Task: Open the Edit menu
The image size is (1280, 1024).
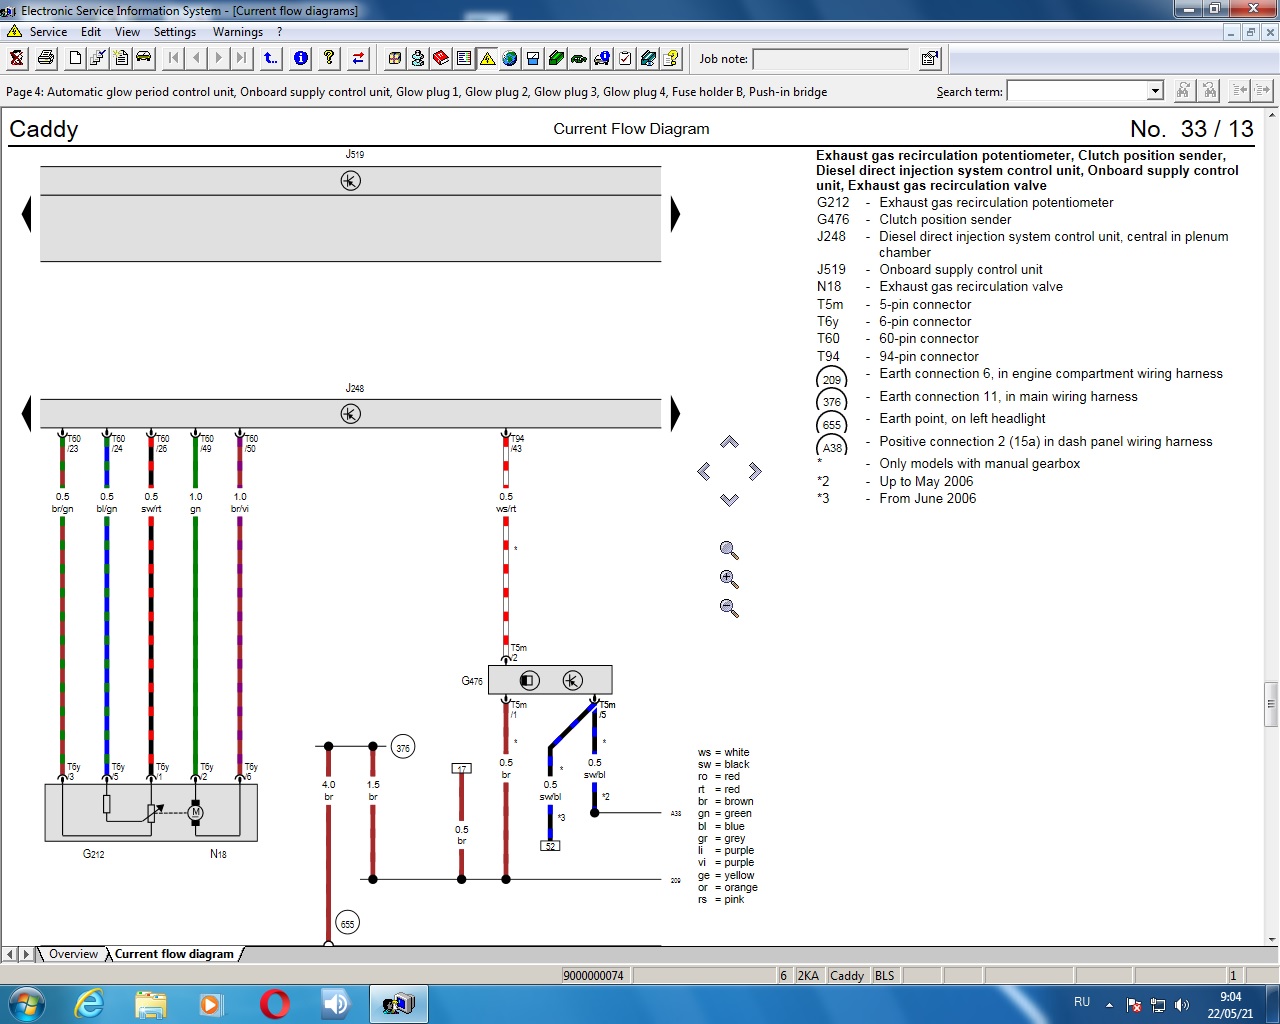Action: click(91, 32)
